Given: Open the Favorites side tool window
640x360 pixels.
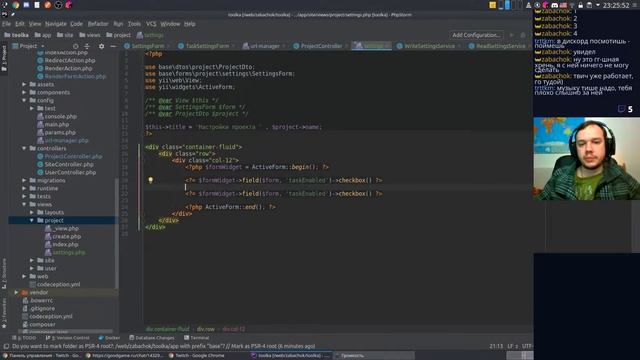Looking at the screenshot, I should [x=4, y=312].
